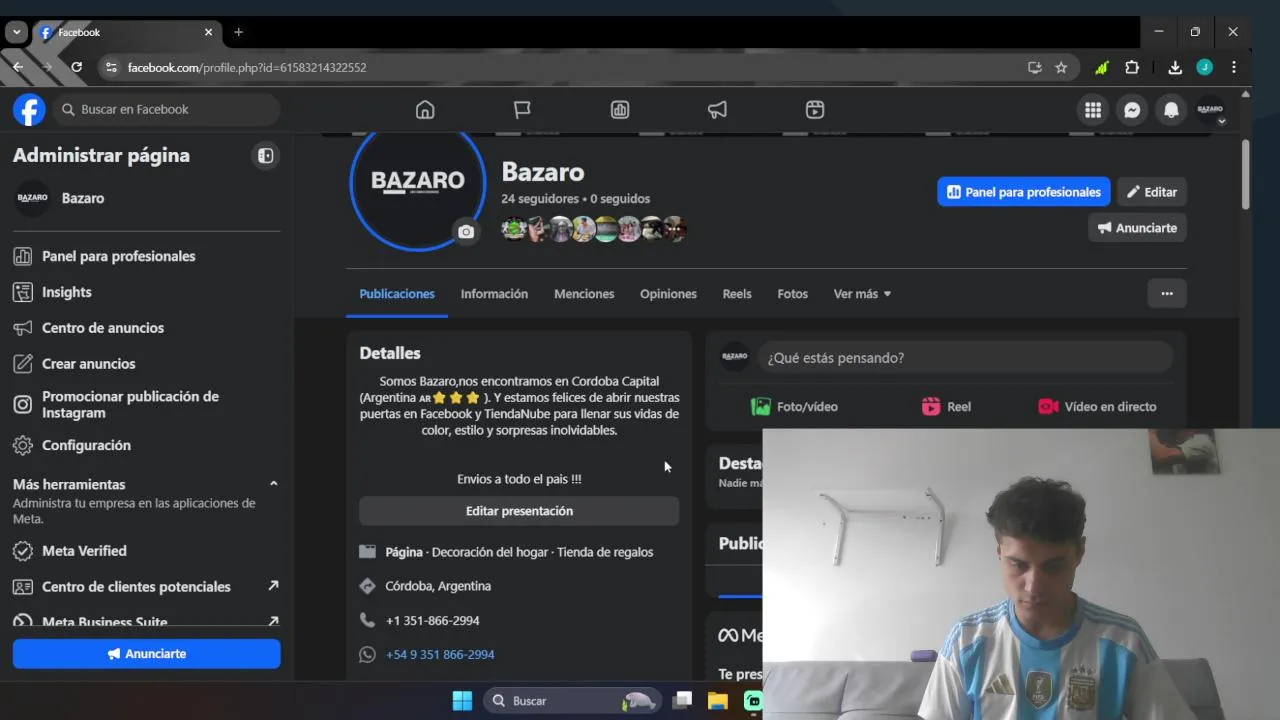Switch to the Reels profile tab
The width and height of the screenshot is (1280, 720).
click(737, 294)
